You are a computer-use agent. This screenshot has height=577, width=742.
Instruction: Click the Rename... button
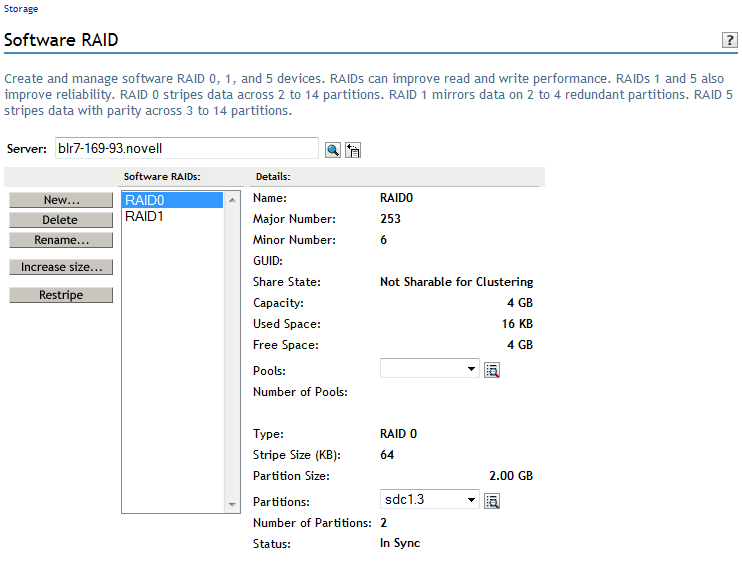pyautogui.click(x=61, y=240)
